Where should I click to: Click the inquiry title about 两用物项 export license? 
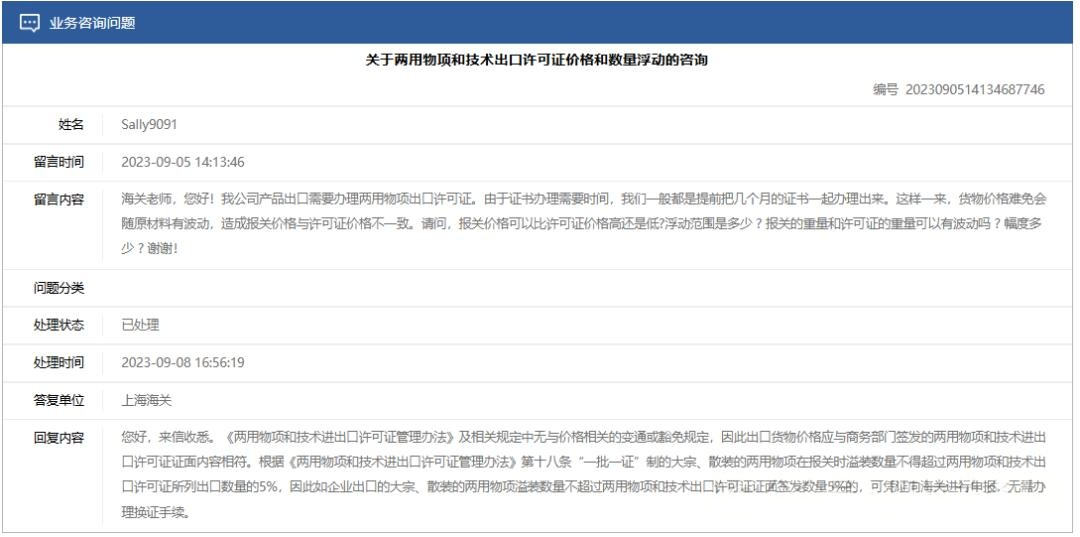tap(537, 60)
